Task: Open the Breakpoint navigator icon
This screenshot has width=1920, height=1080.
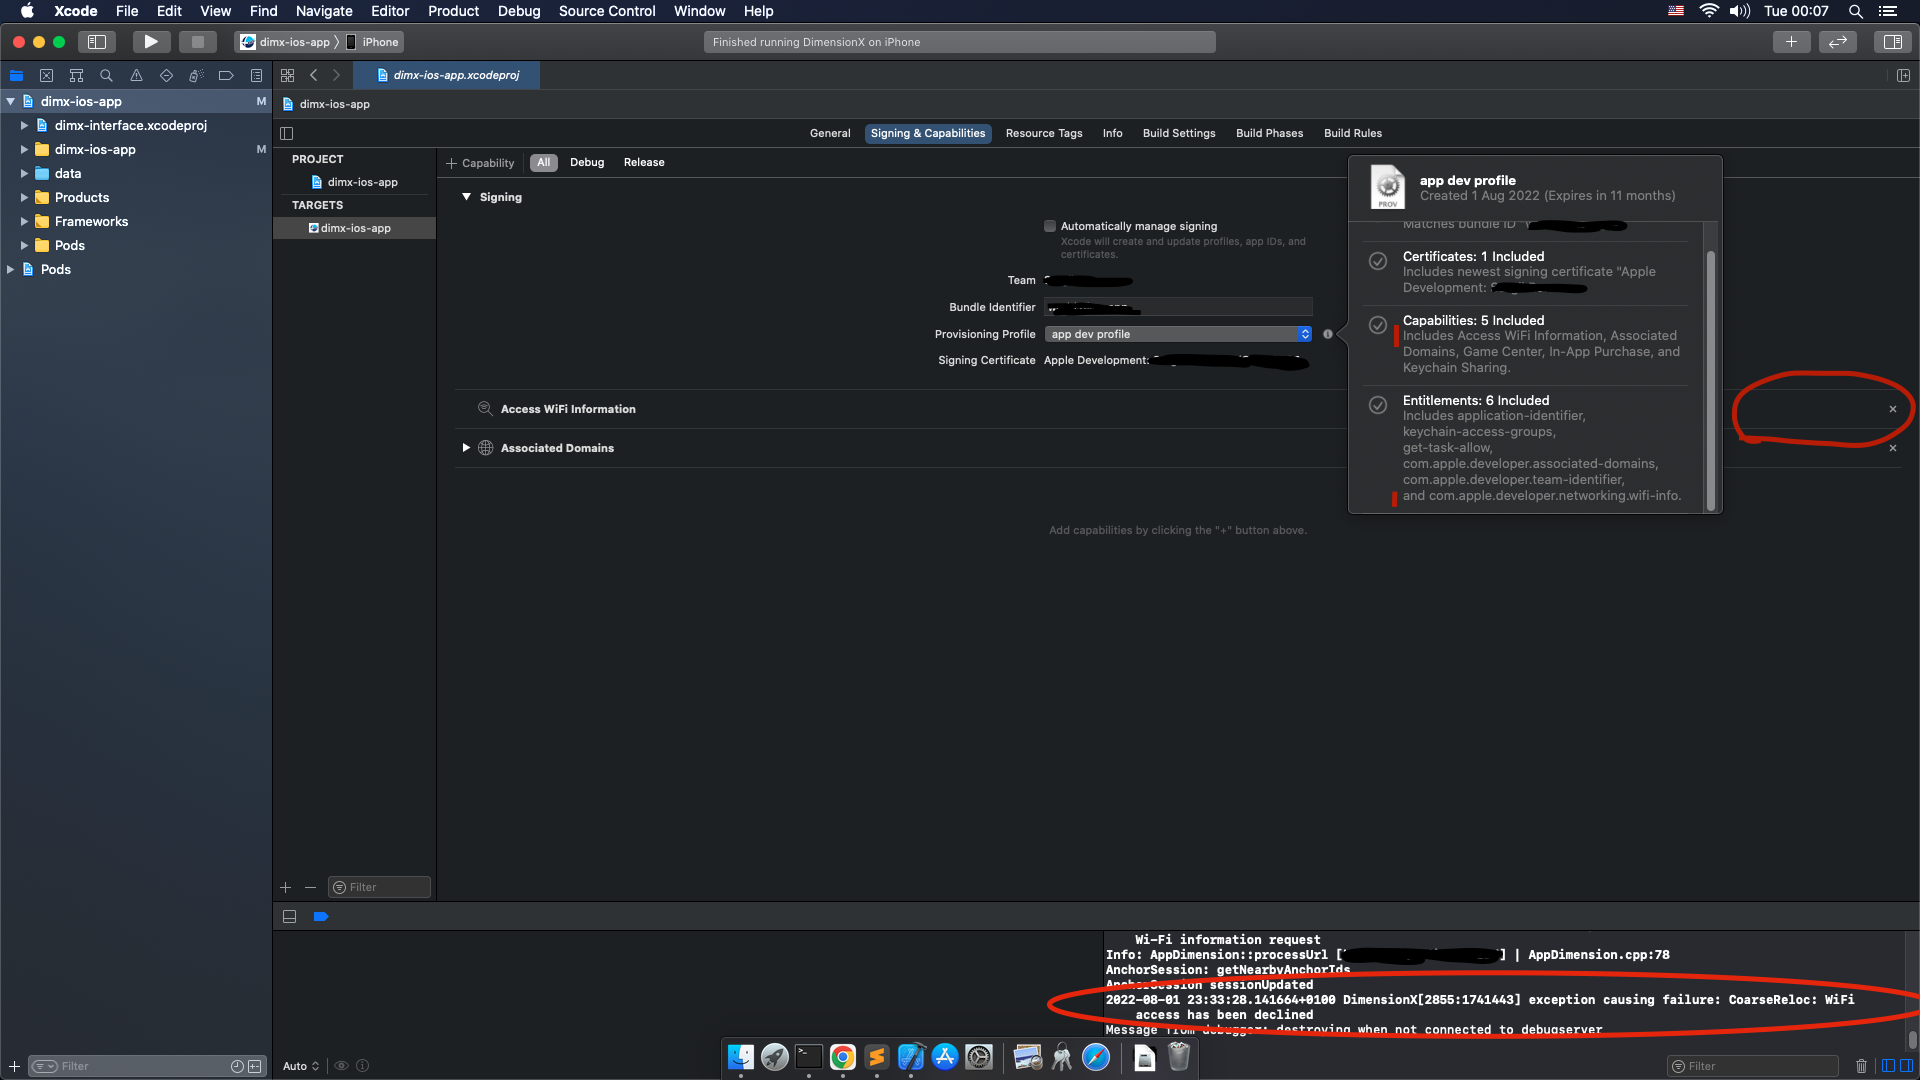Action: pos(226,75)
